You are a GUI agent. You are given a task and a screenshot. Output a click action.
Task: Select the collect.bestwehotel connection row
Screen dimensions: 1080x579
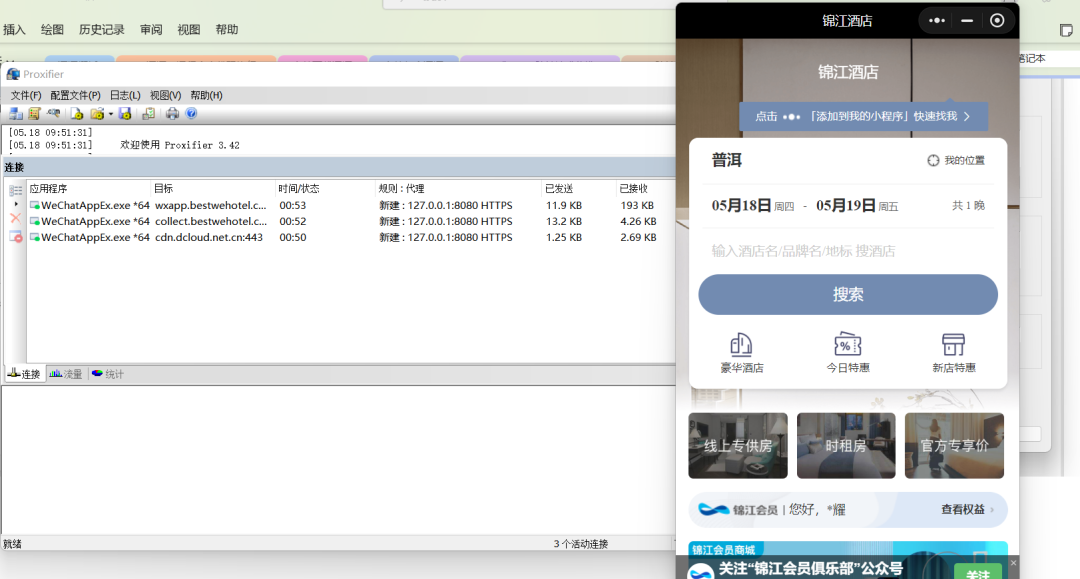[351, 221]
